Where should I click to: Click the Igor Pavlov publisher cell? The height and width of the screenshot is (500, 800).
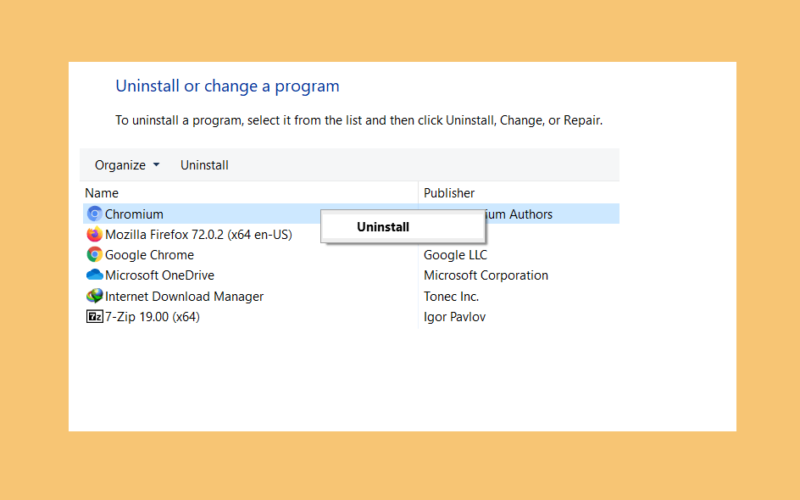[455, 317]
